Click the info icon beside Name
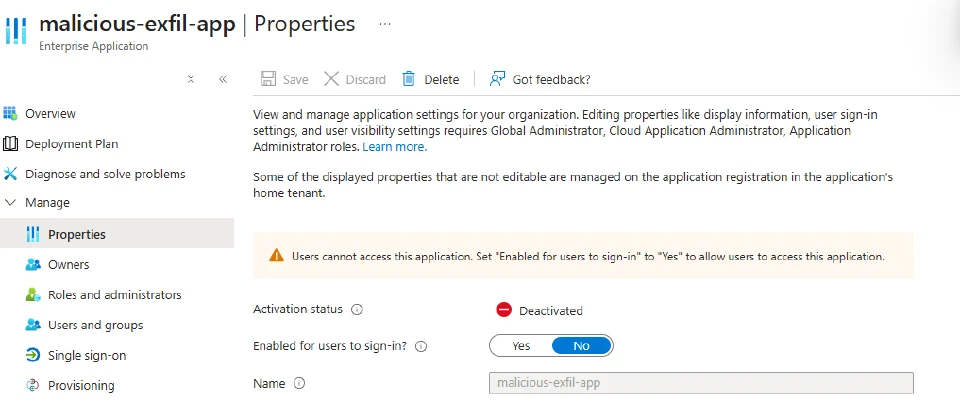Image resolution: width=960 pixels, height=402 pixels. tap(299, 384)
